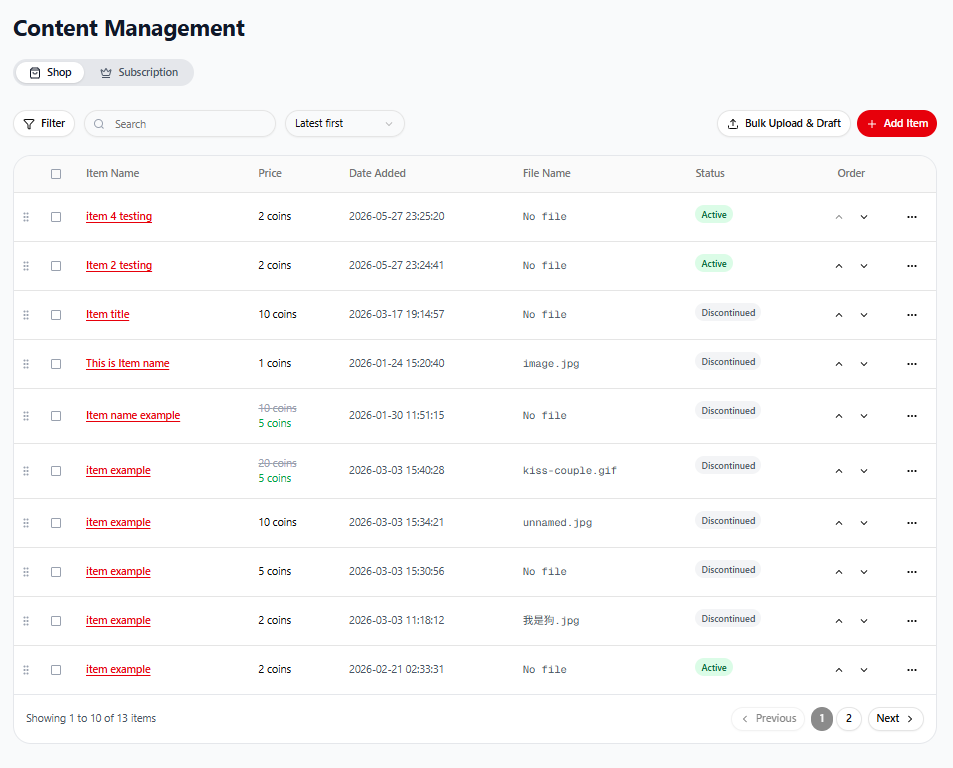953x768 pixels.
Task: Check the 'Item 2 testing' row checkbox
Action: pyautogui.click(x=56, y=266)
